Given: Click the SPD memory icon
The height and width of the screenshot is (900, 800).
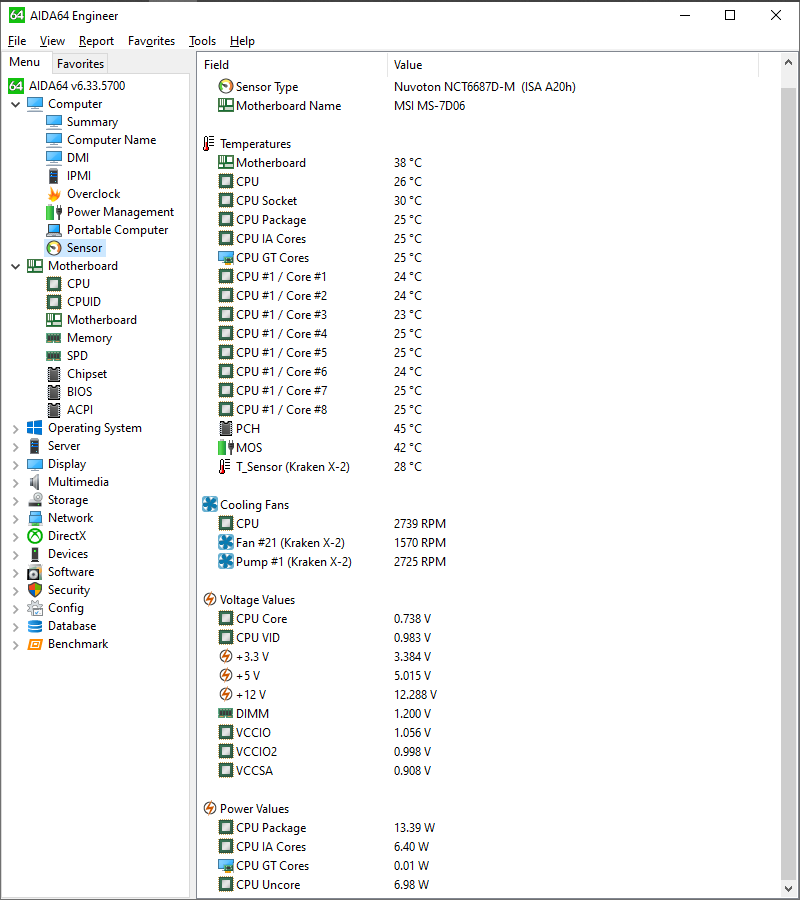Looking at the screenshot, I should (54, 356).
